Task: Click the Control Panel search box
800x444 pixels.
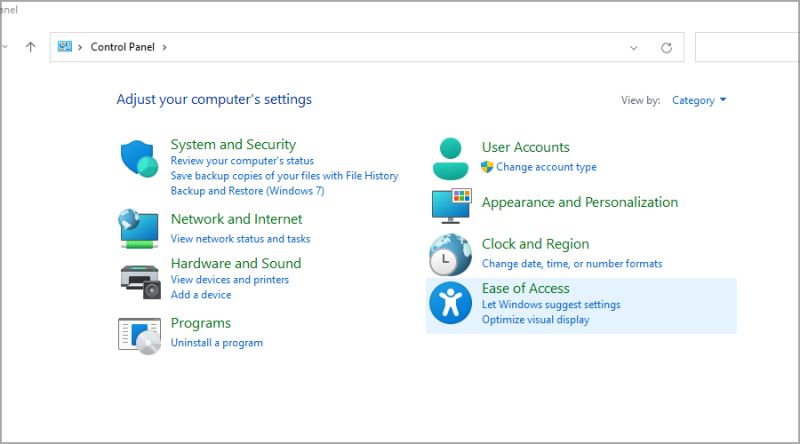Action: click(746, 47)
